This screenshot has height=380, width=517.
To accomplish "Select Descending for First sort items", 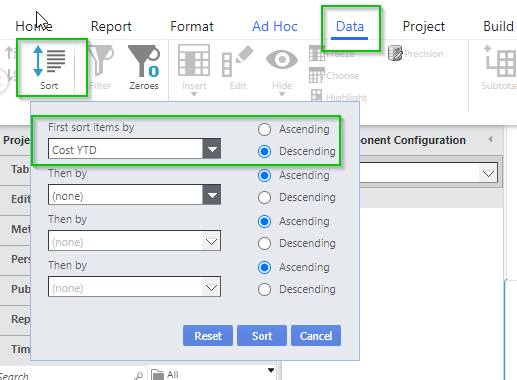I will click(x=264, y=151).
